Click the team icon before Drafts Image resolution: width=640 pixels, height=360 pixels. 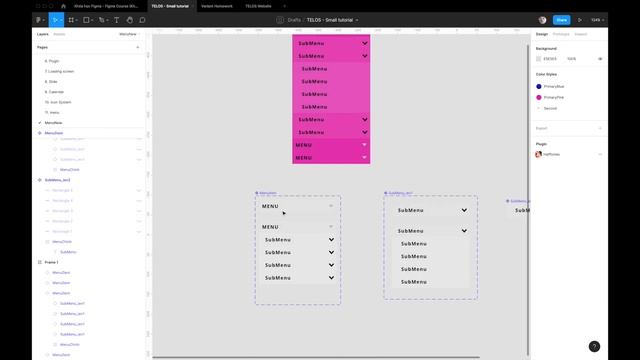280,20
